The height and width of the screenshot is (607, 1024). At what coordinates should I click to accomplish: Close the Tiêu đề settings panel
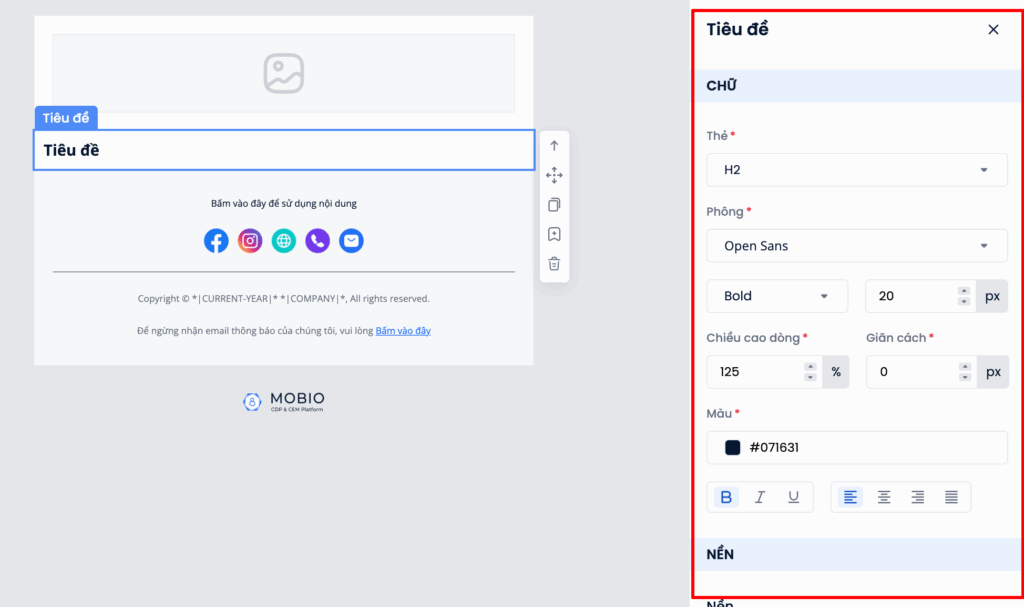(993, 30)
